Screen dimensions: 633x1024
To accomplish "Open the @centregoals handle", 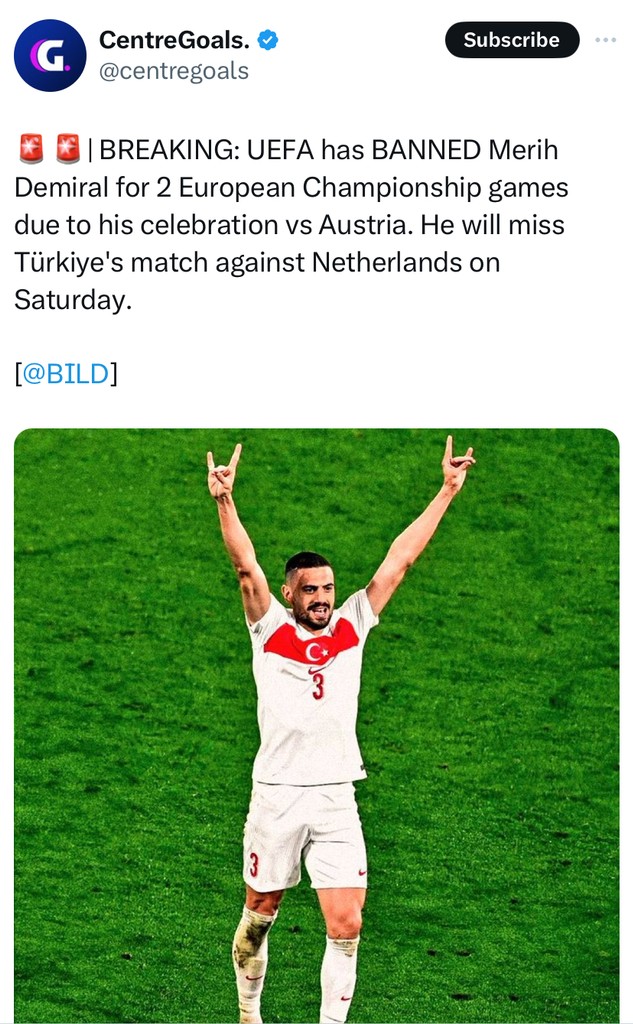I will click(173, 72).
